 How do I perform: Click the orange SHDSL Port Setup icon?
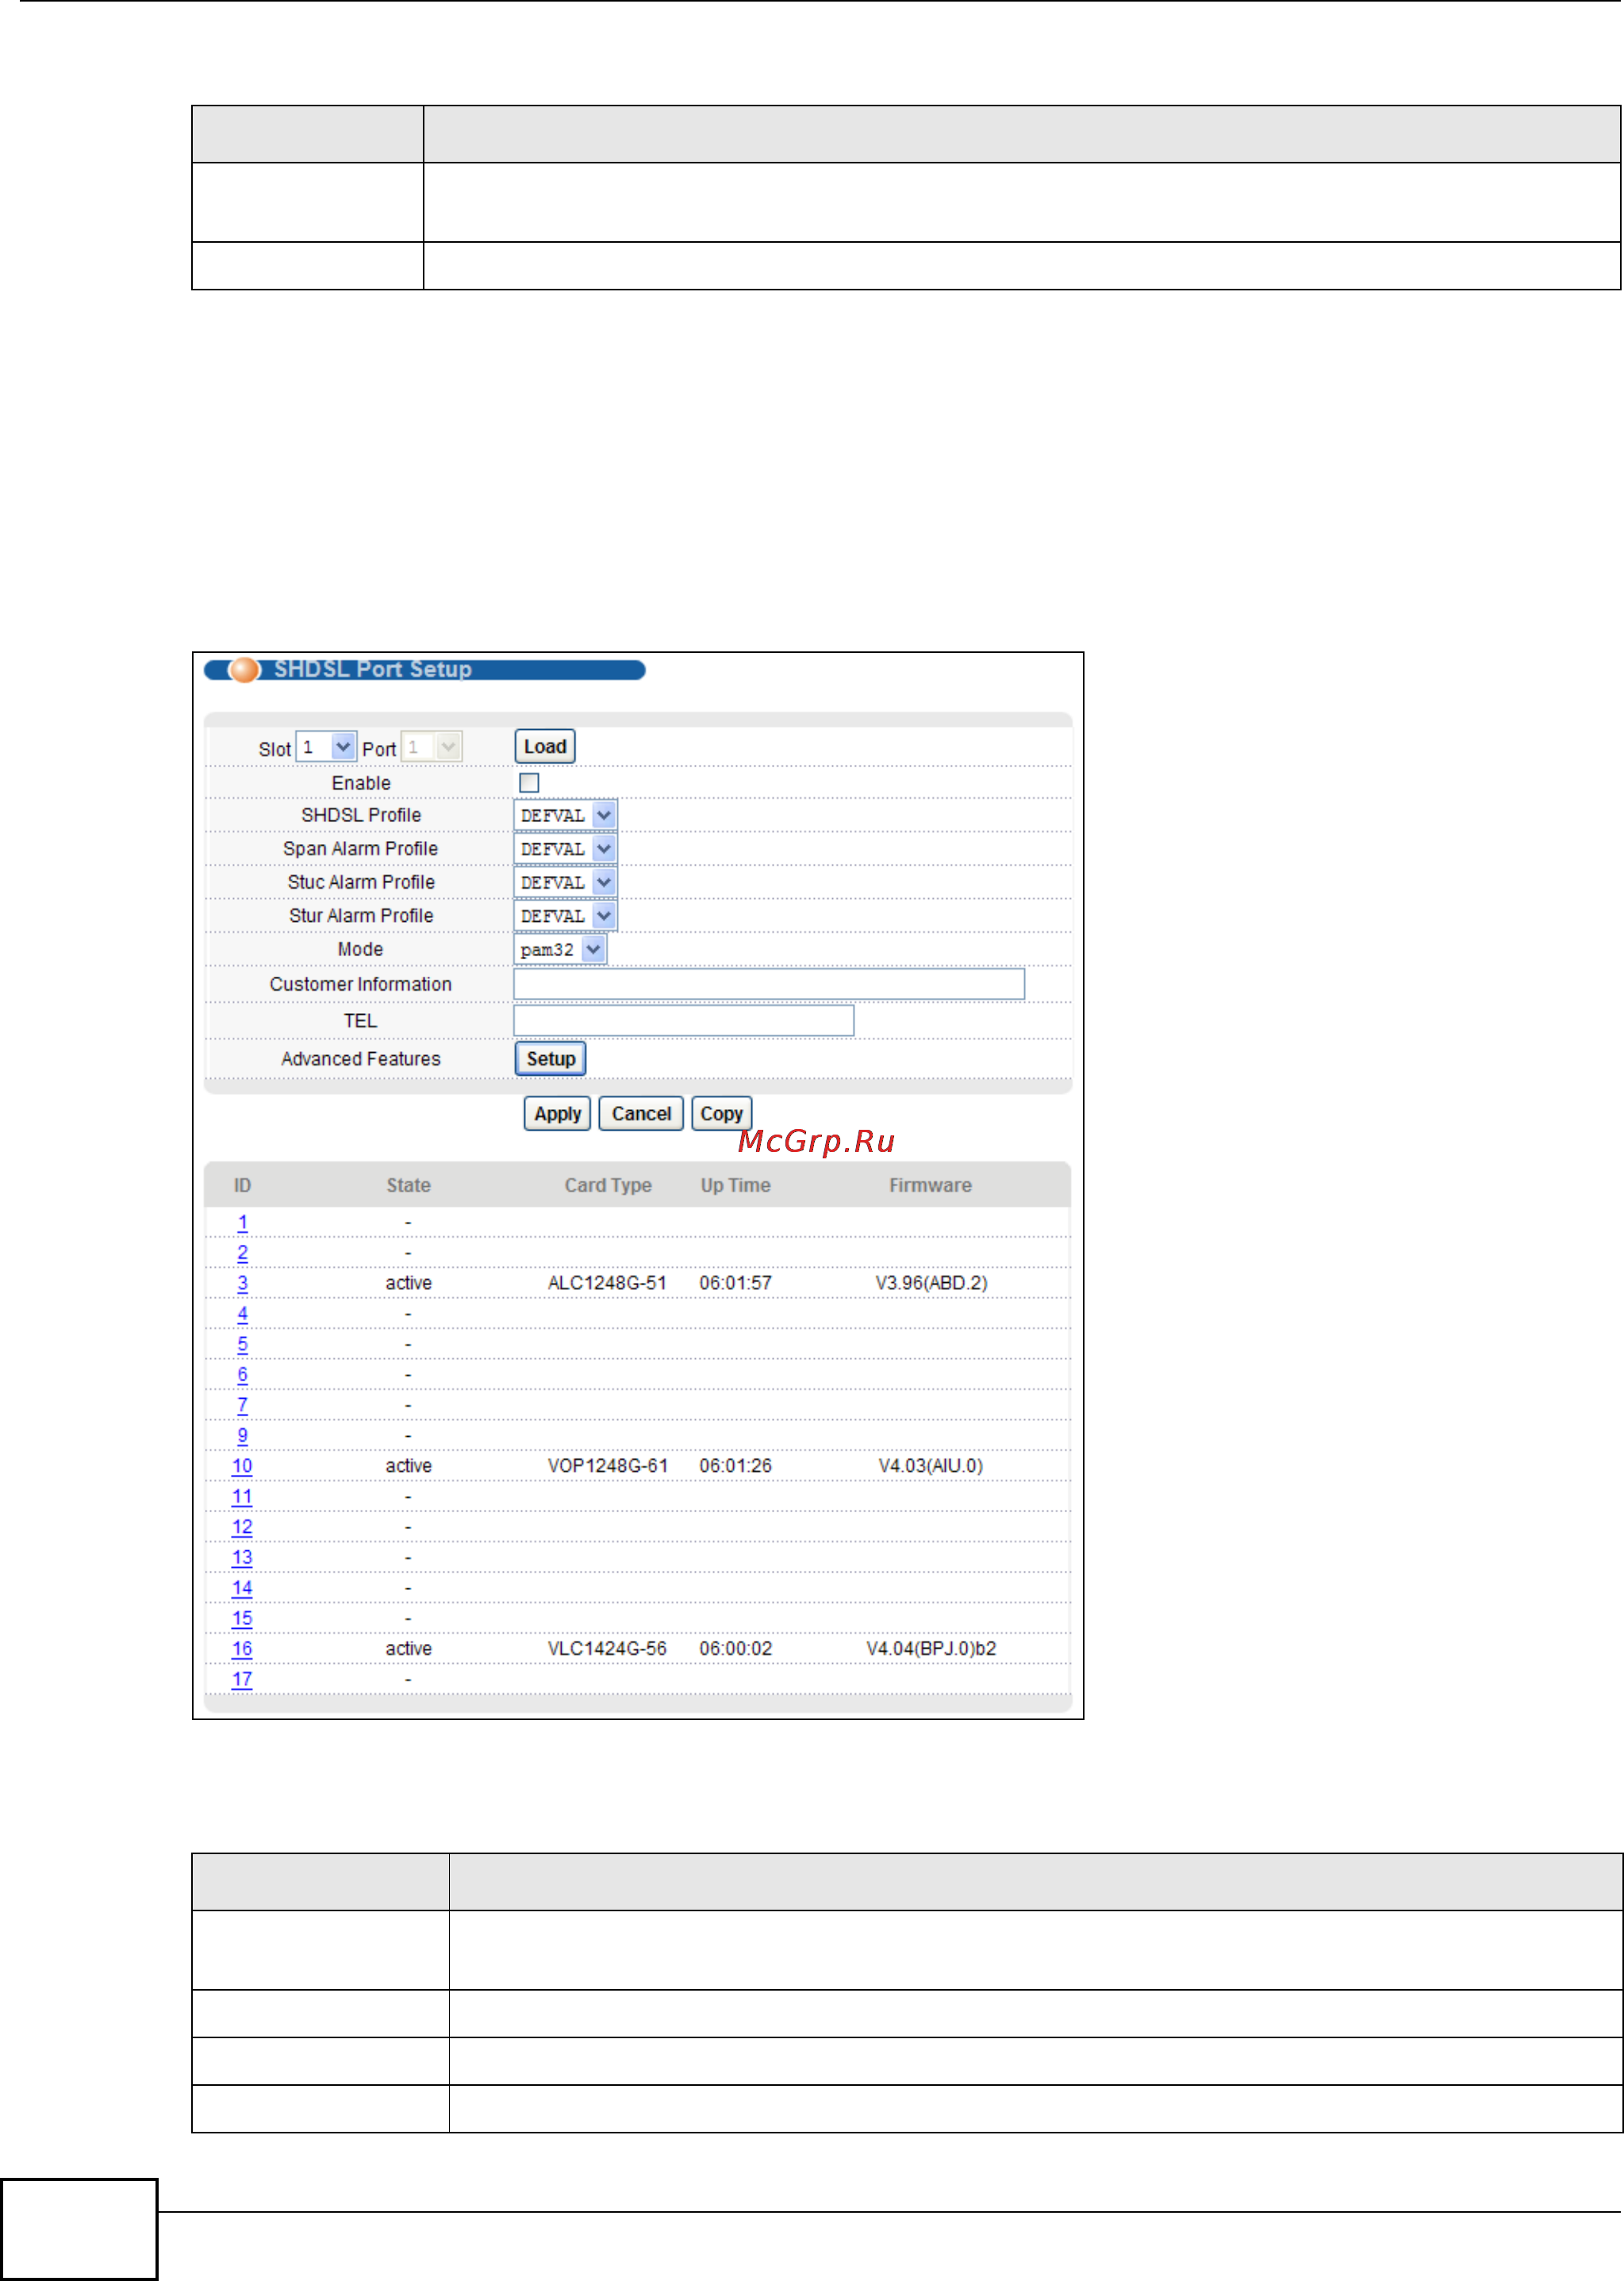(244, 670)
